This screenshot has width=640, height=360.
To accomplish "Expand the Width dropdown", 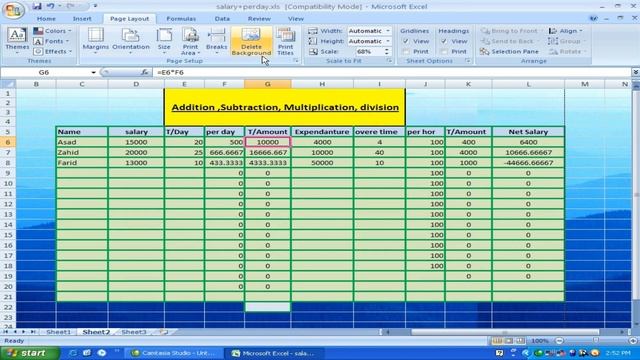I will click(x=388, y=31).
